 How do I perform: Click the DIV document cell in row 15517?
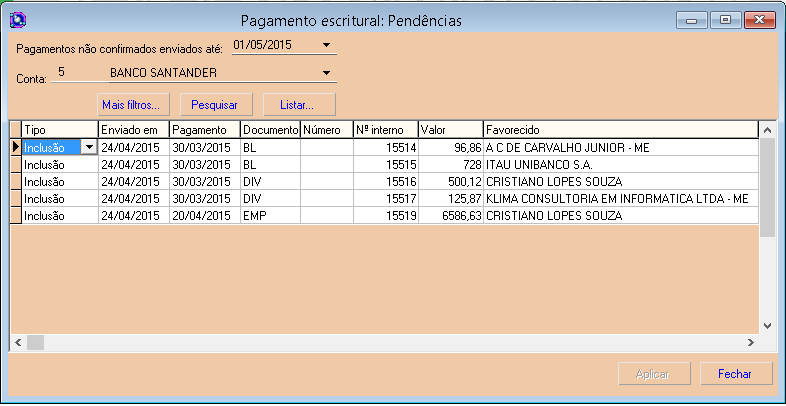[270, 199]
